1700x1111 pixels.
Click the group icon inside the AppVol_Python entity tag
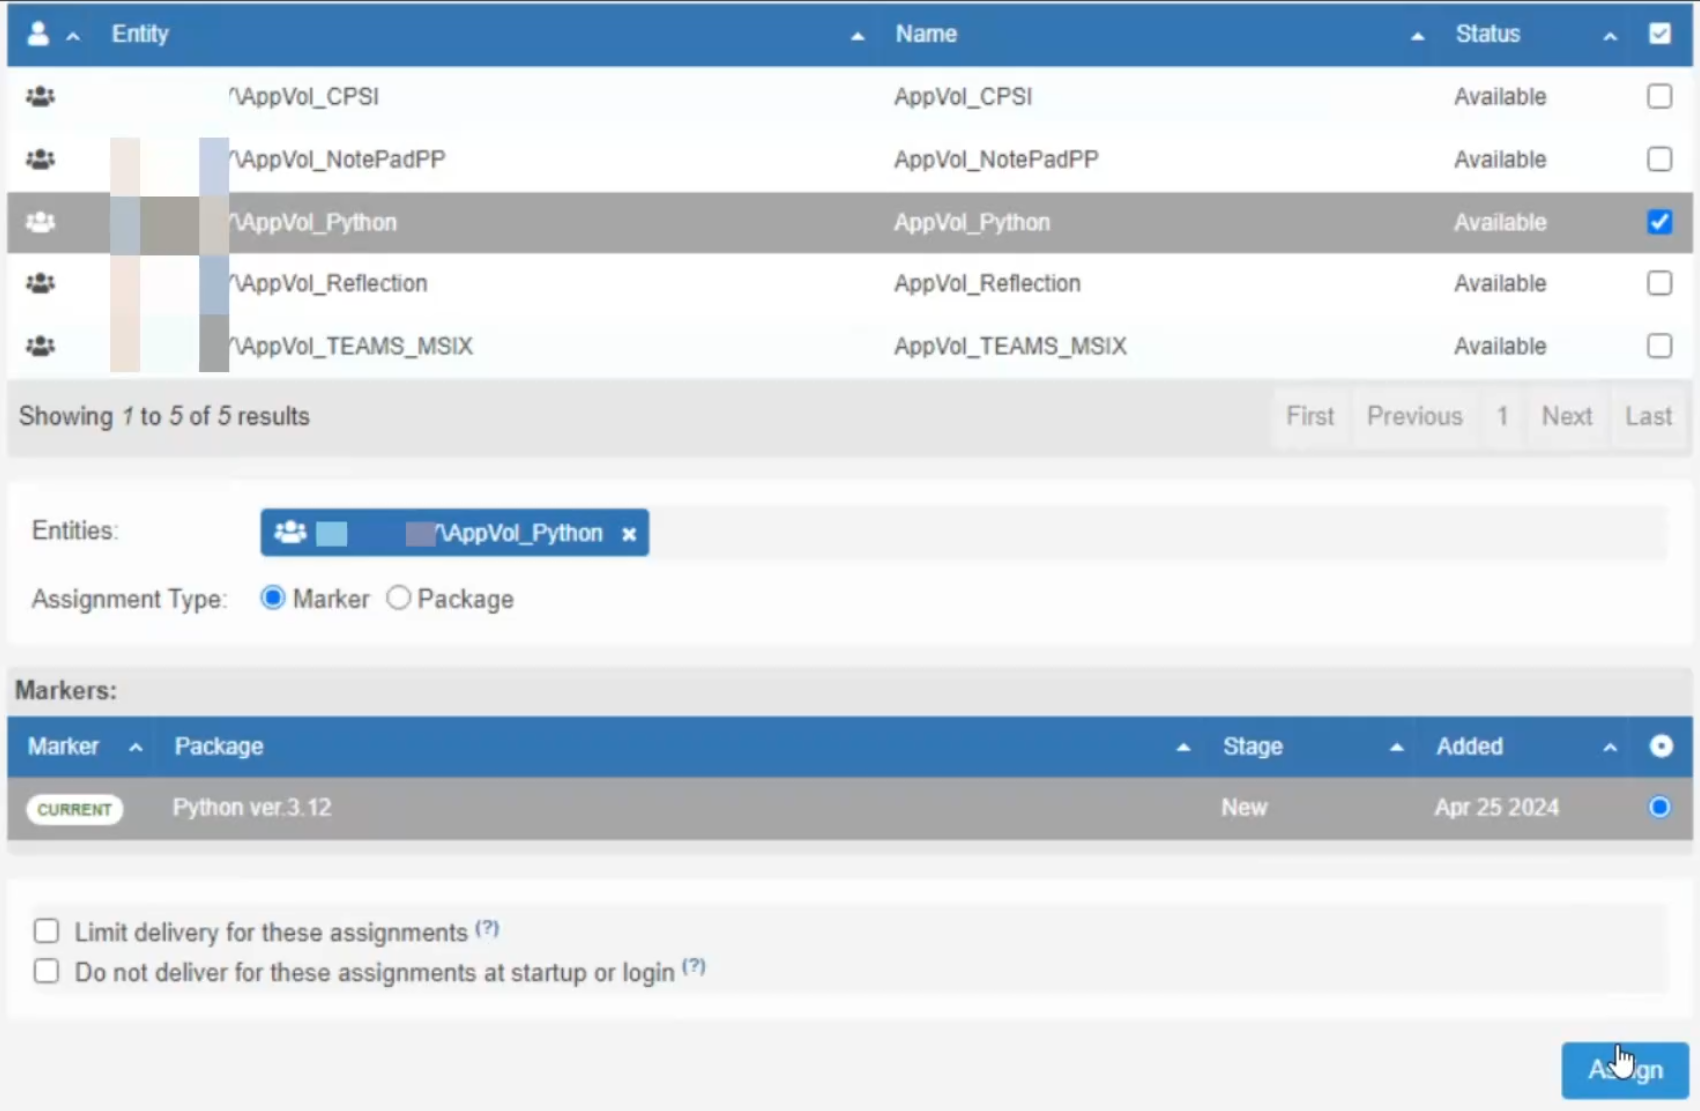click(x=290, y=532)
